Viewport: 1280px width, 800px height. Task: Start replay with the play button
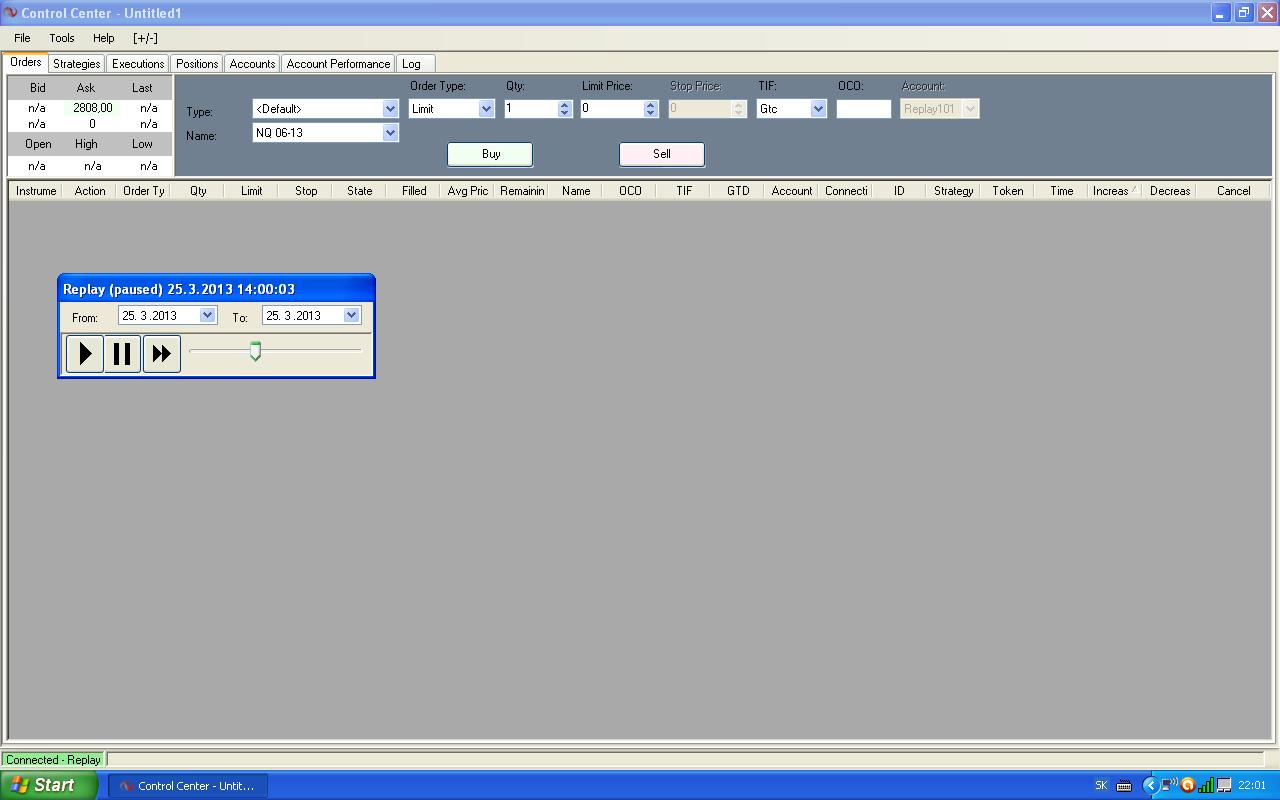coord(85,354)
